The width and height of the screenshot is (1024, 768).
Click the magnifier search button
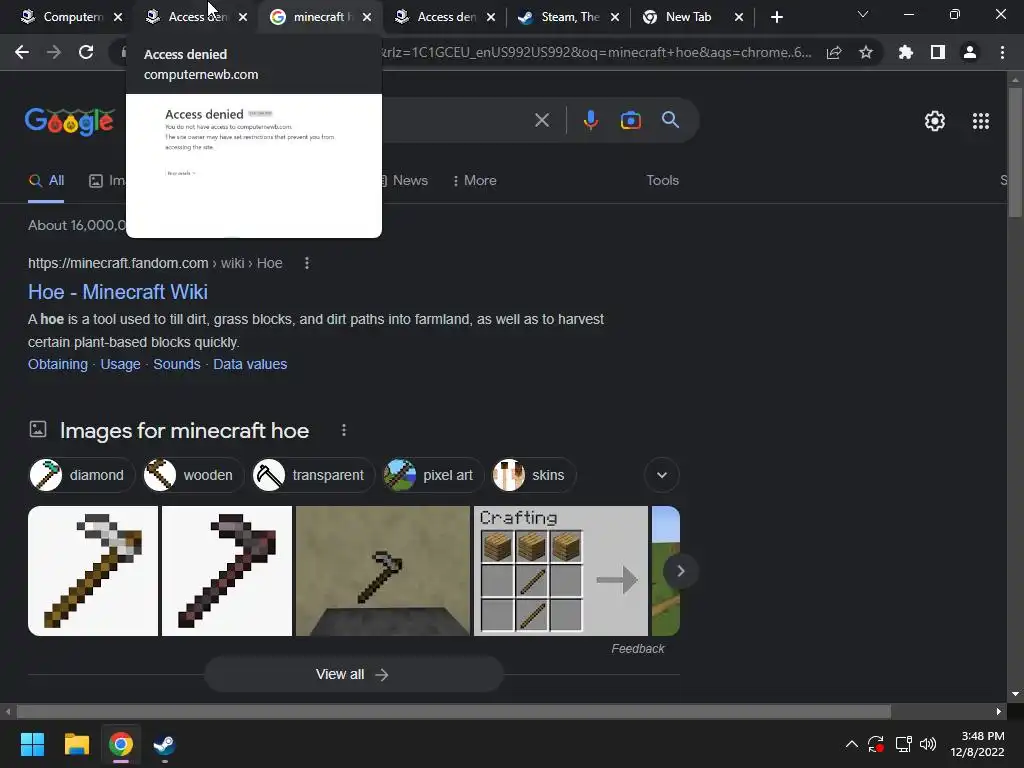click(x=671, y=120)
